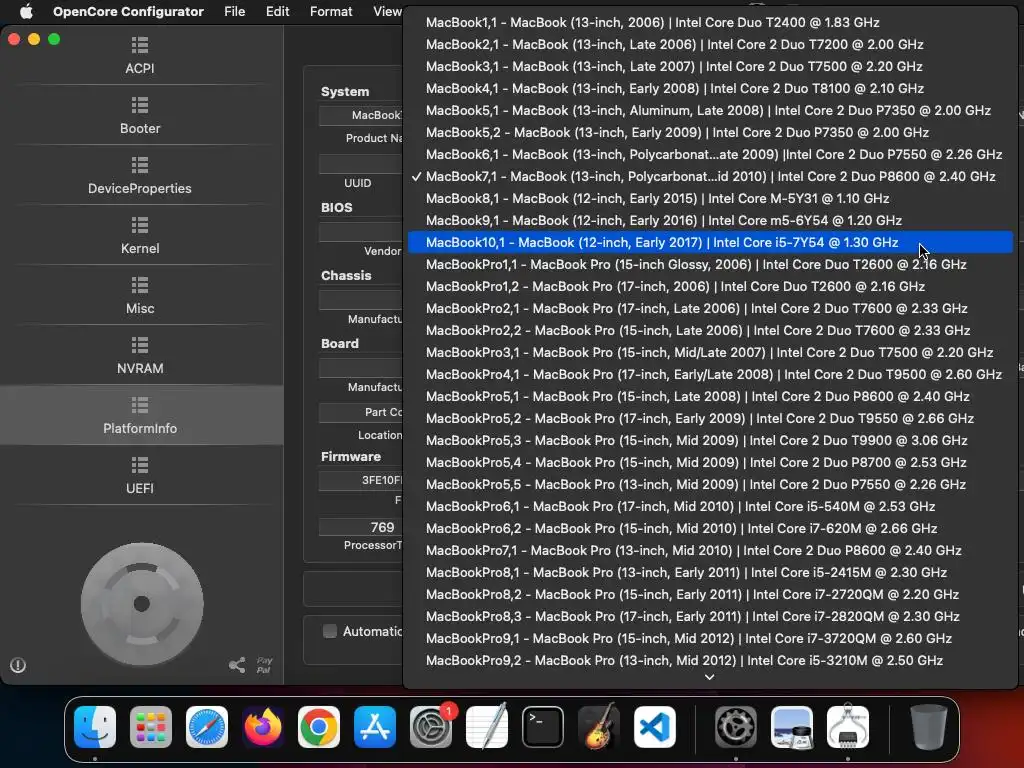Screen dimensions: 1024x768
Task: Select MacBook1,1 (13-inch, 2006) model
Action: coord(710,22)
